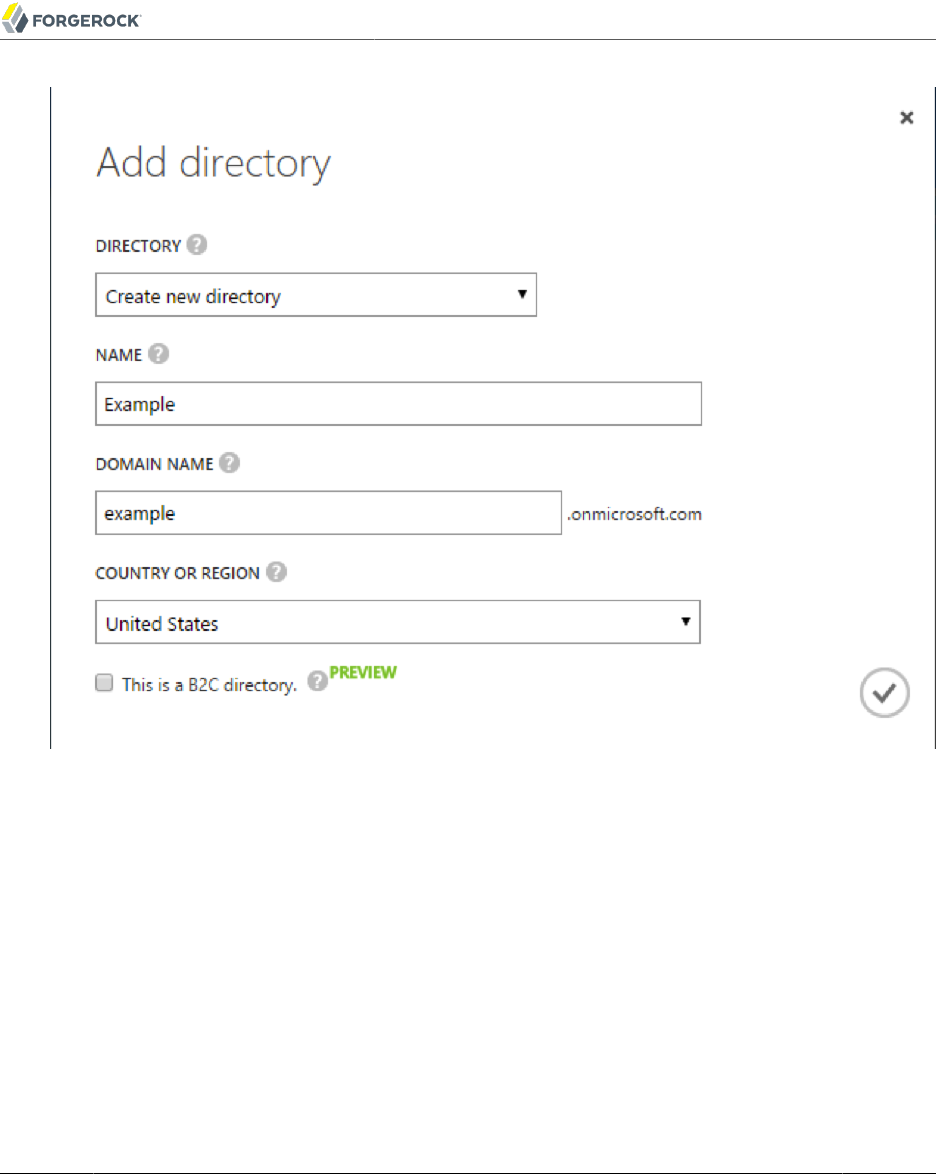The image size is (936, 1174).
Task: Open the 'Create new directory' dropdown
Action: click(315, 296)
